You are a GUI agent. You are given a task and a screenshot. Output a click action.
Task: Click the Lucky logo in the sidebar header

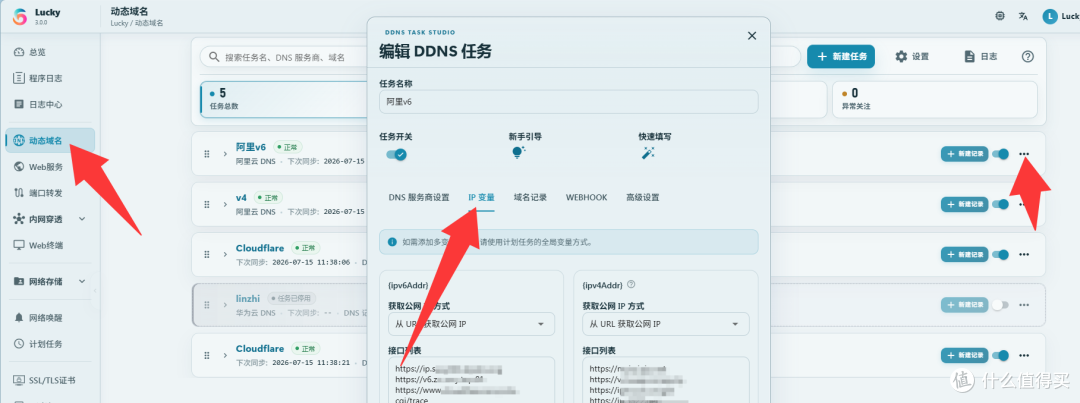(19, 17)
